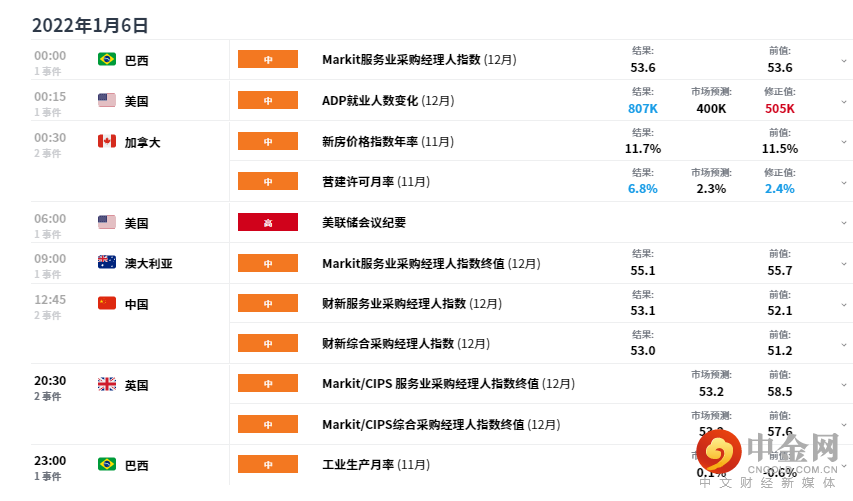The width and height of the screenshot is (853, 501).
Task: Click the US flag beside ADP row
Action: point(107,100)
